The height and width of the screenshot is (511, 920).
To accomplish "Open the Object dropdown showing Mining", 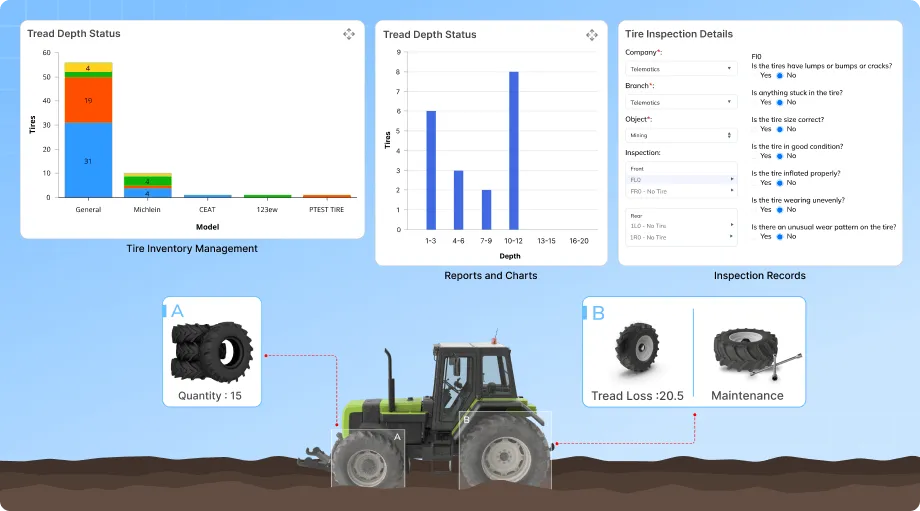I will (681, 135).
